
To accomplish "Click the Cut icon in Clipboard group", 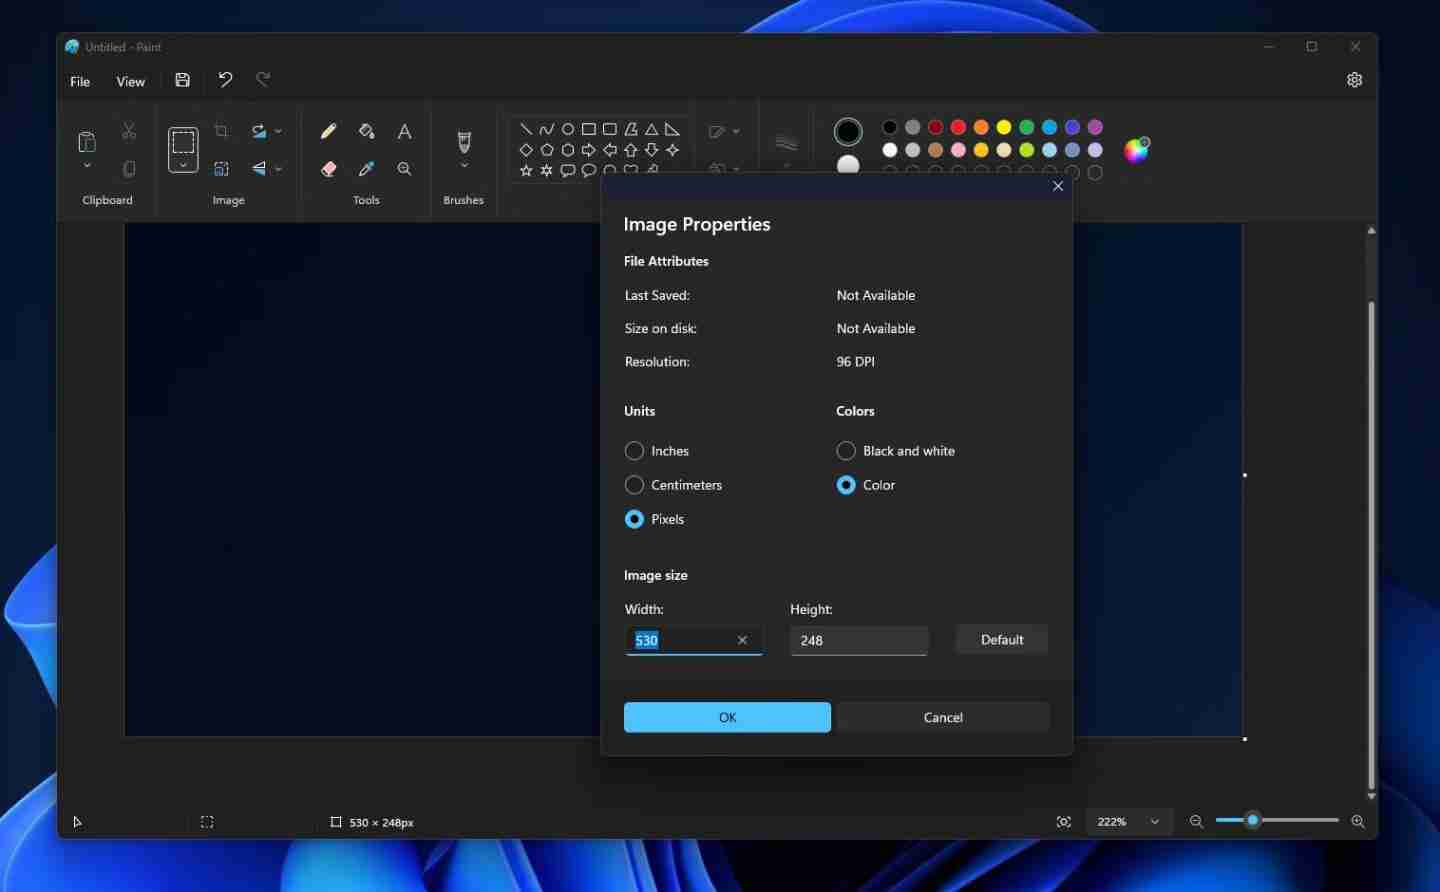I will point(128,130).
